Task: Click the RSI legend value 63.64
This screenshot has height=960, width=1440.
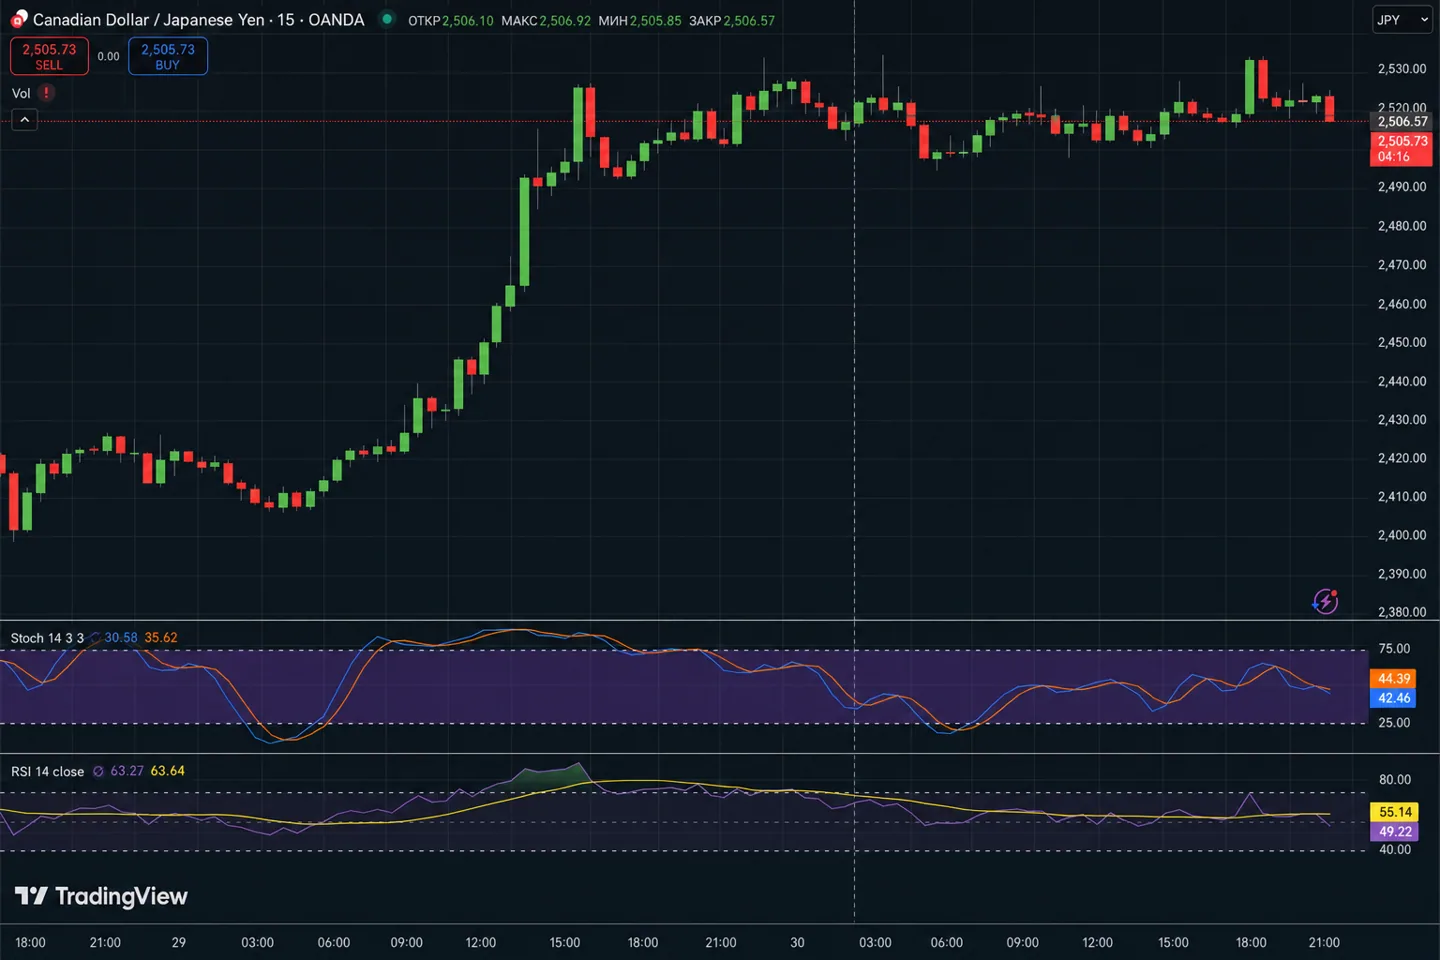Action: [x=167, y=771]
